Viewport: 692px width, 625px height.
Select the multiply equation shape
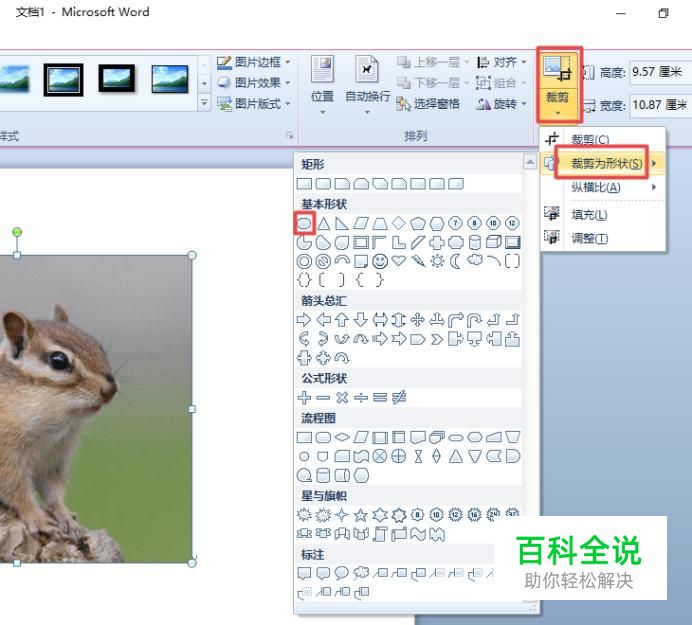[x=342, y=398]
